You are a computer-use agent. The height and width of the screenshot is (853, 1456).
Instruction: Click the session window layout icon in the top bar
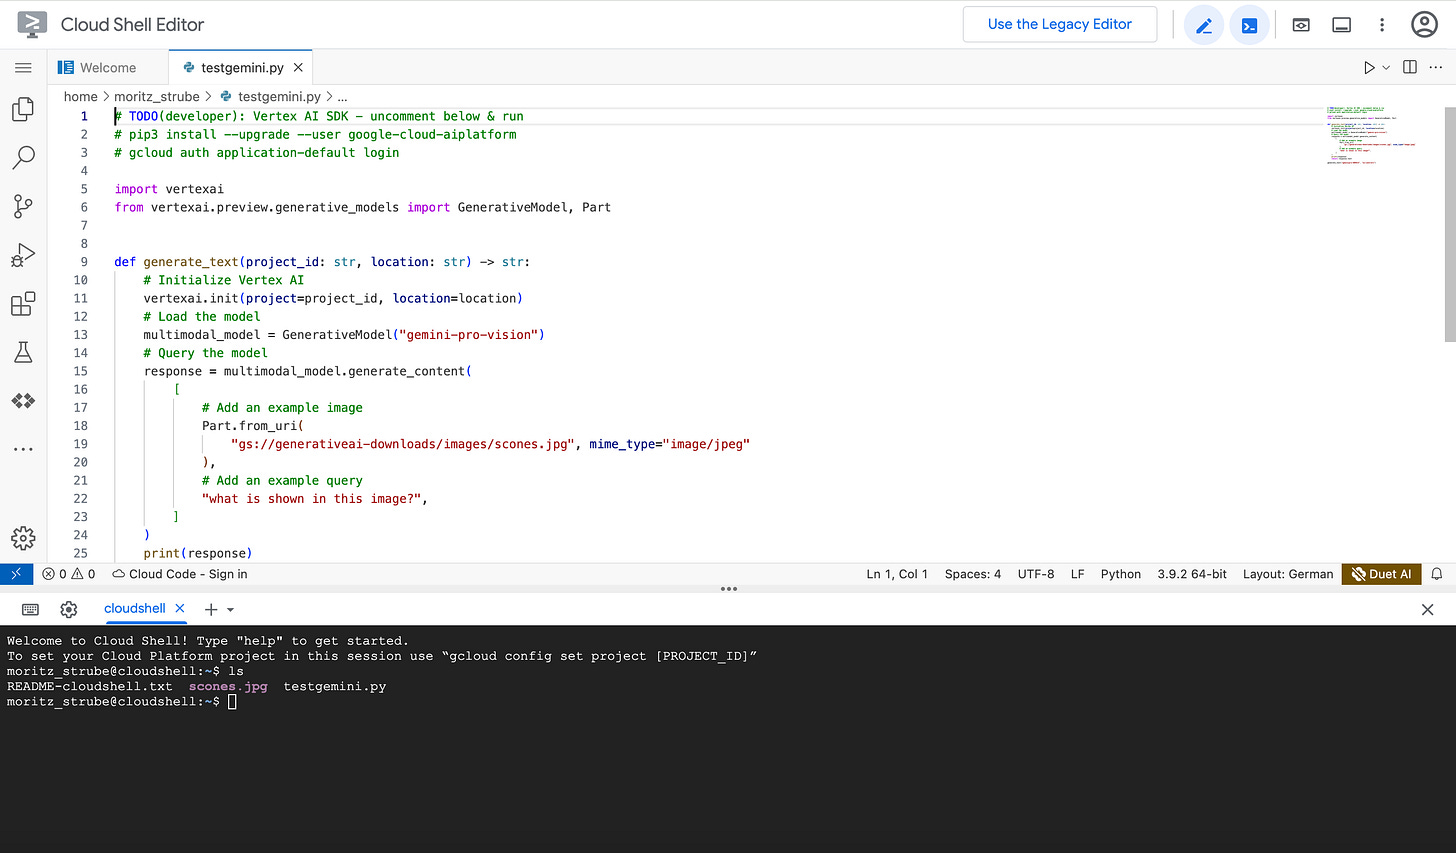(1342, 25)
